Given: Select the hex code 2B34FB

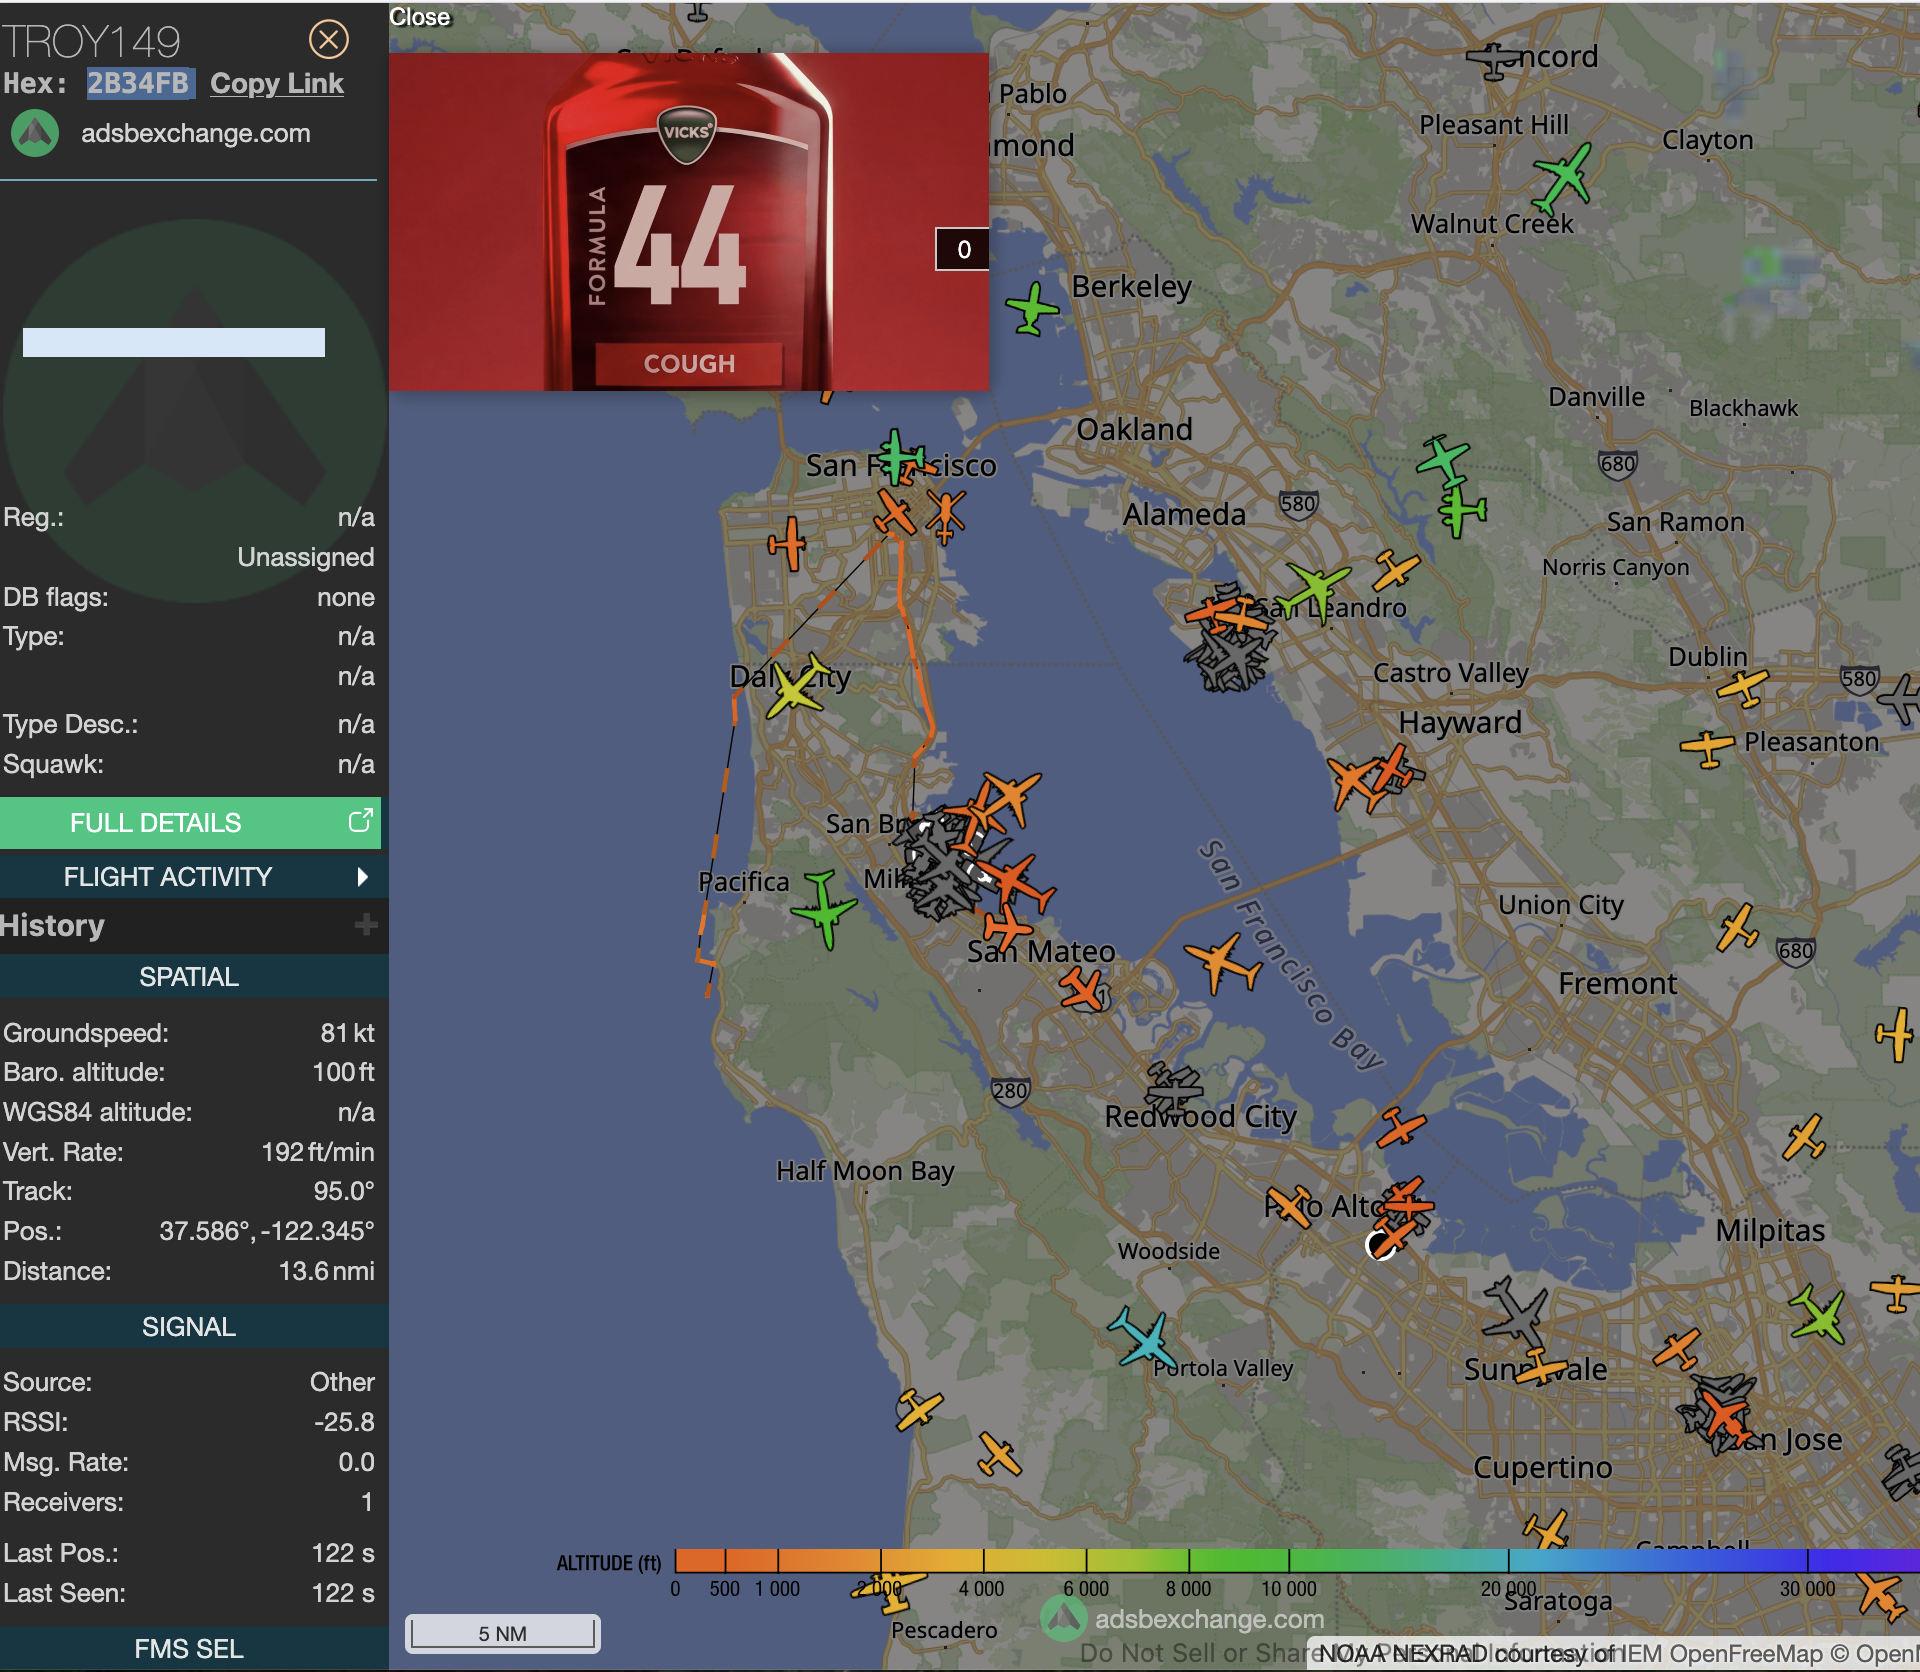Looking at the screenshot, I should tap(138, 84).
